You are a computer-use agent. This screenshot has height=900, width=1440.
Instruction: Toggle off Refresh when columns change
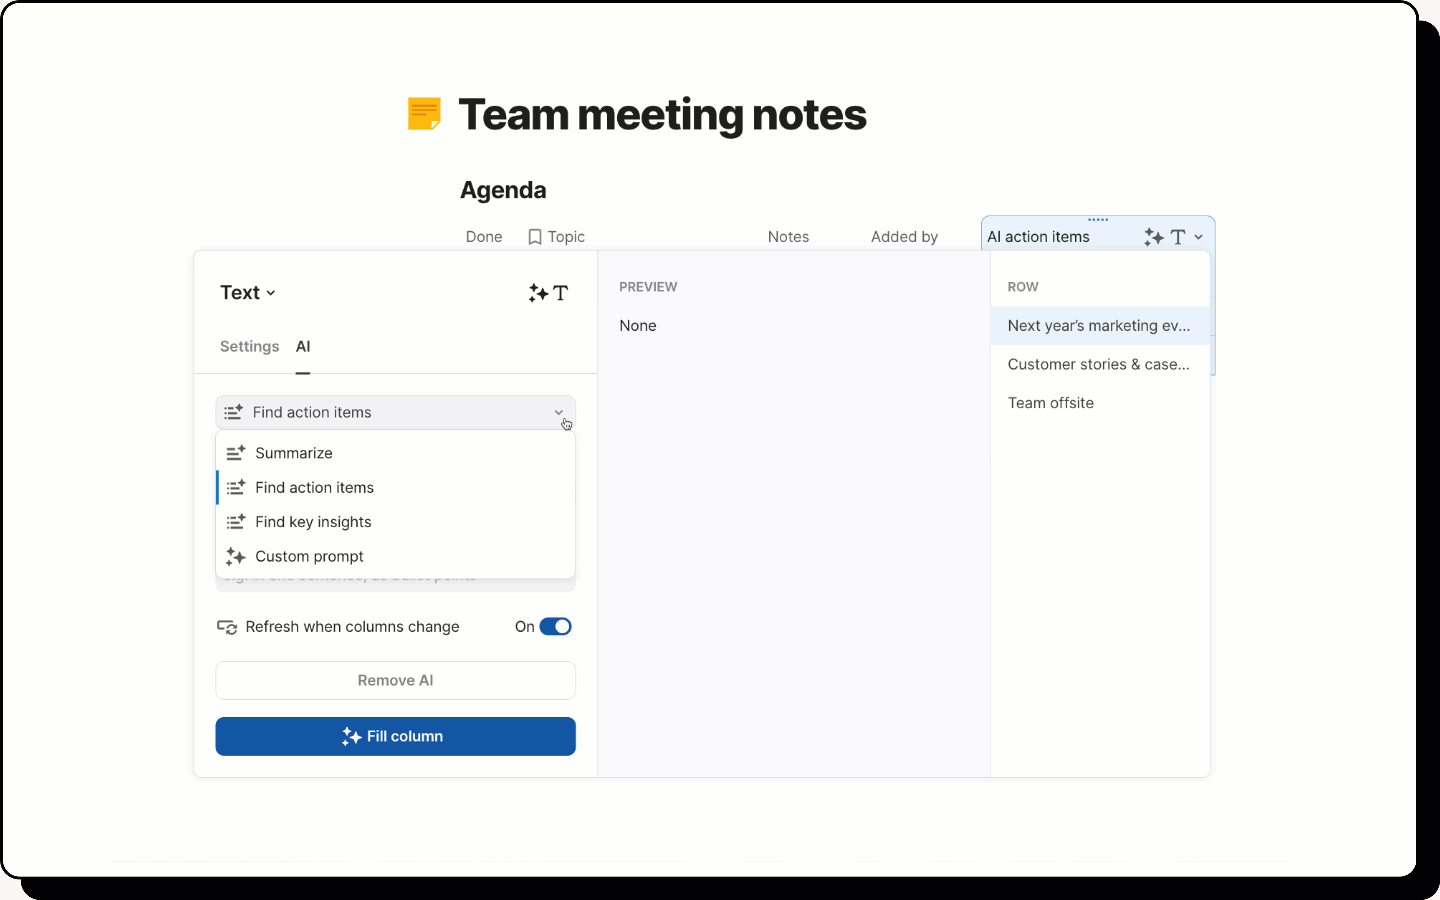(555, 627)
